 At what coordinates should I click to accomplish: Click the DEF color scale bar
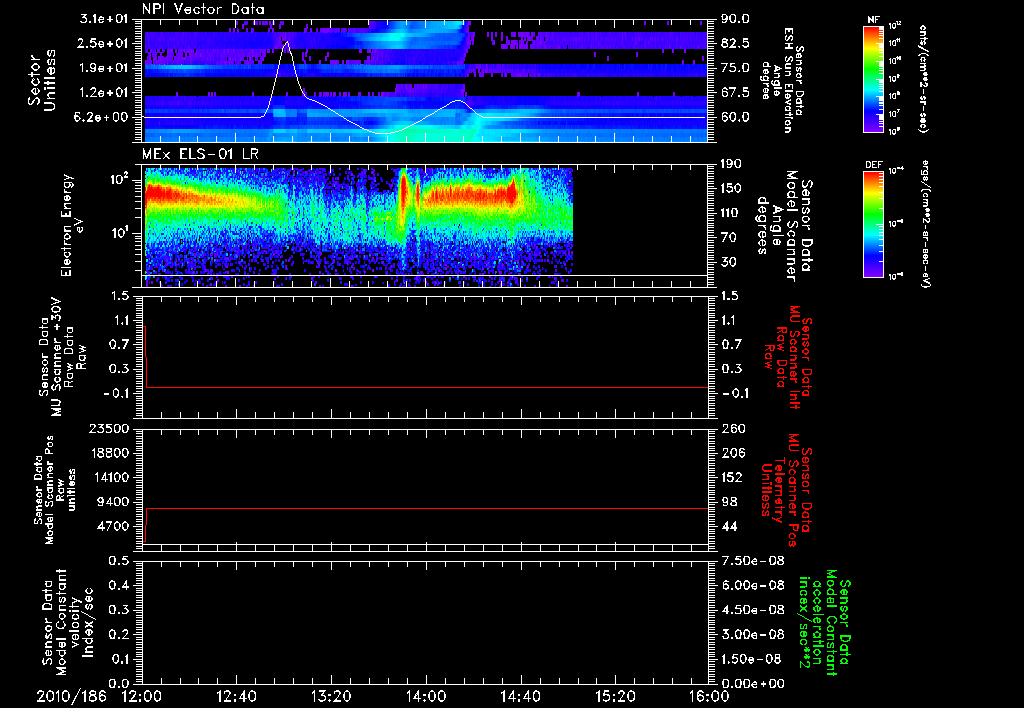(874, 223)
